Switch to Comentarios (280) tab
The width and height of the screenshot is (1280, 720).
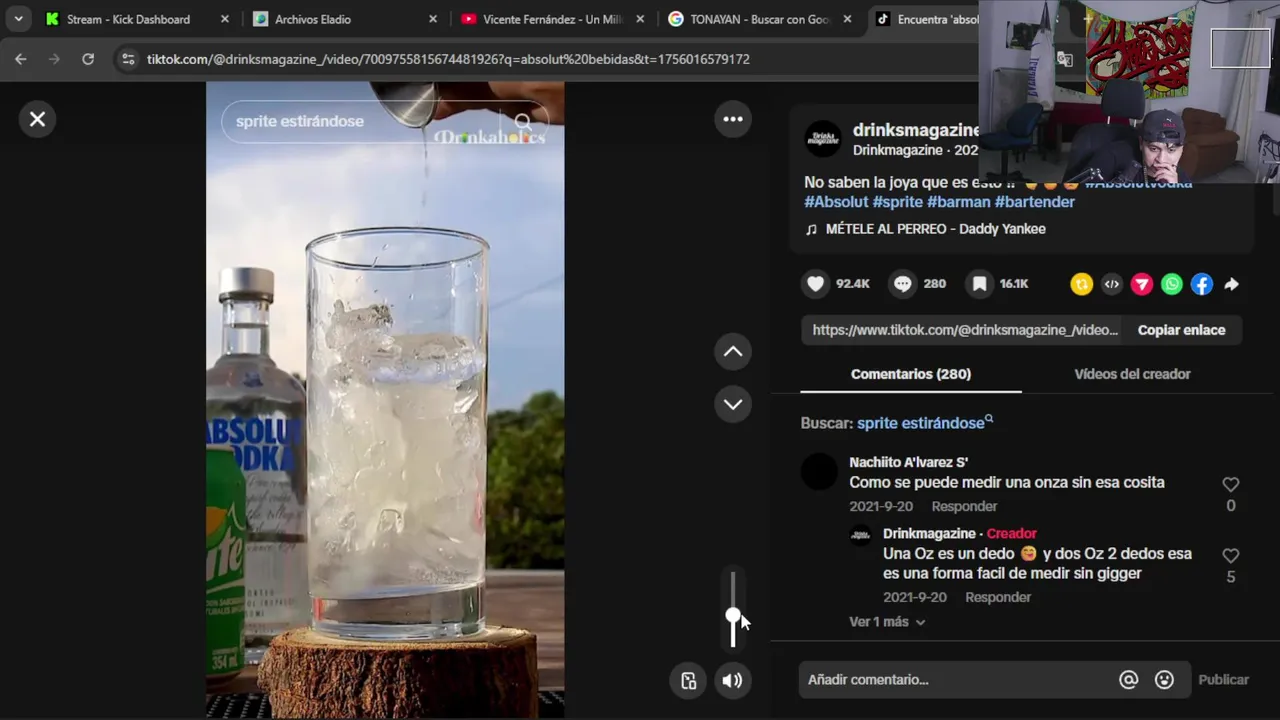(x=911, y=374)
